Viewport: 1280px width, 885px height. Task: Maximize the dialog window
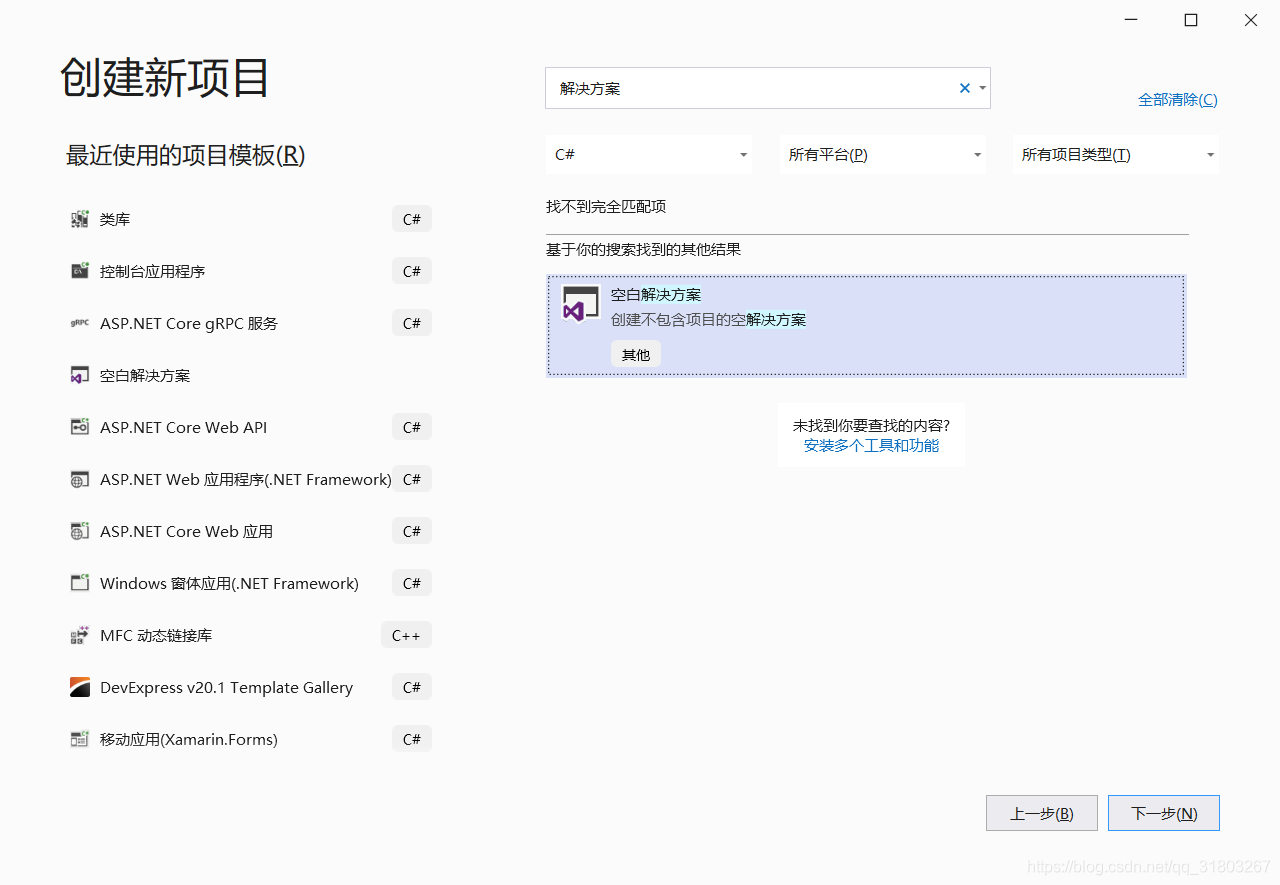point(1191,20)
